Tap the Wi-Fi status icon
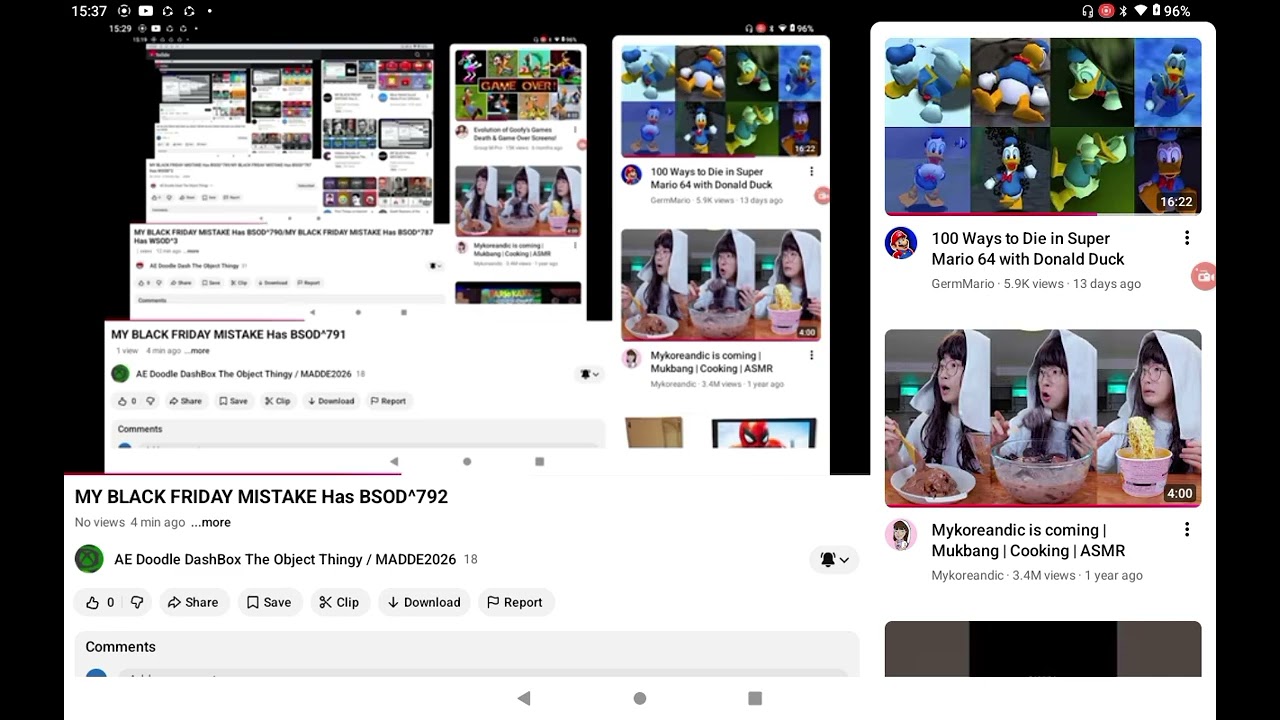Screen dimensions: 1280x720 click(x=1140, y=11)
